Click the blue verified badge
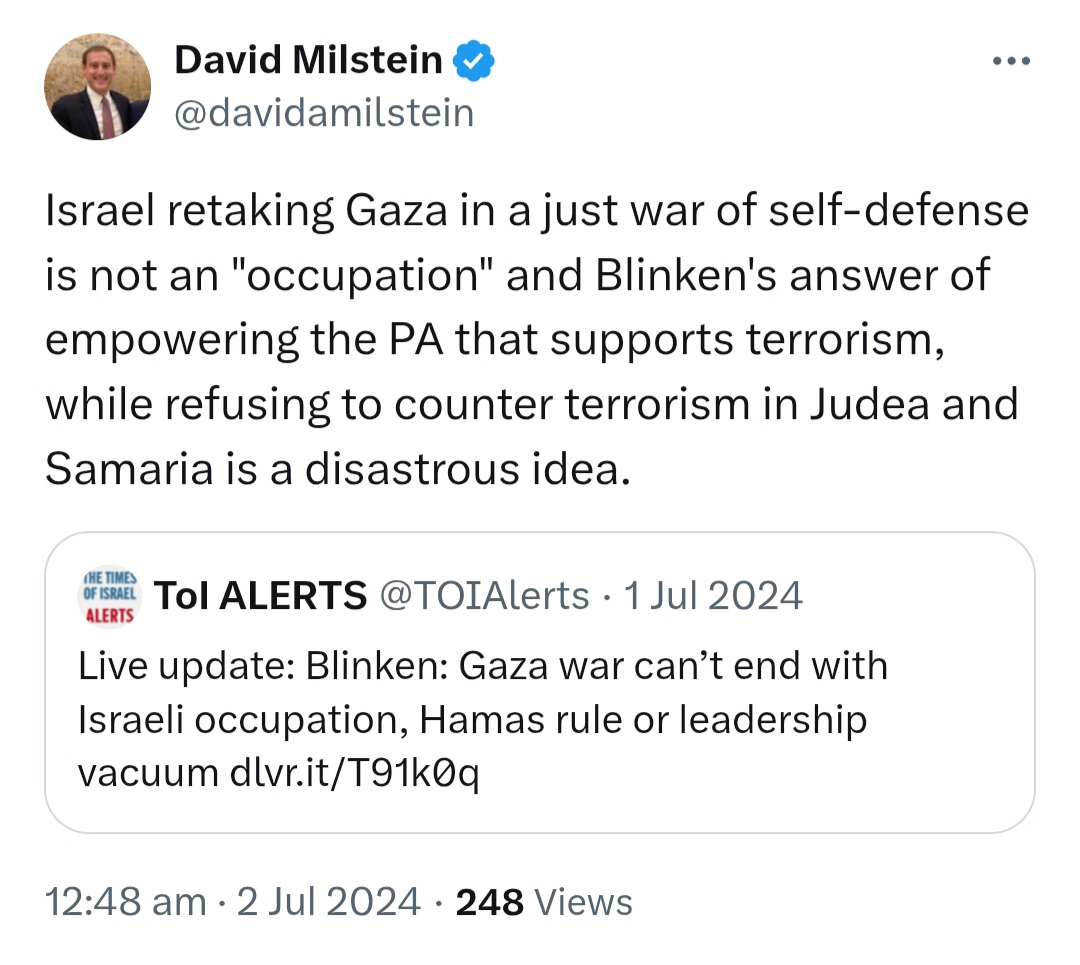The height and width of the screenshot is (965, 1080). [x=473, y=61]
